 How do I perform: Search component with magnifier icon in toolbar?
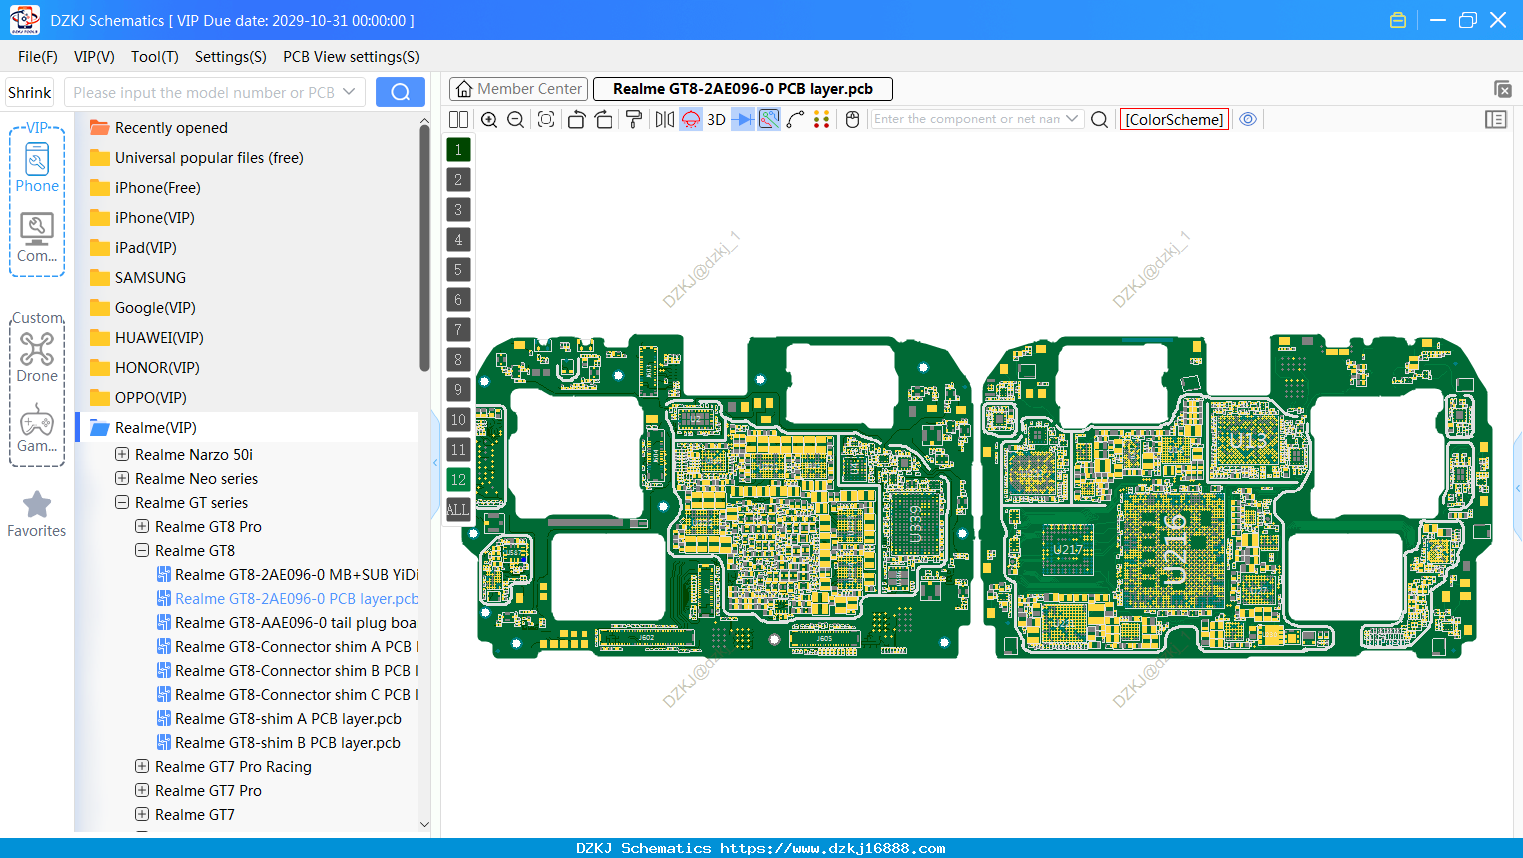1100,120
